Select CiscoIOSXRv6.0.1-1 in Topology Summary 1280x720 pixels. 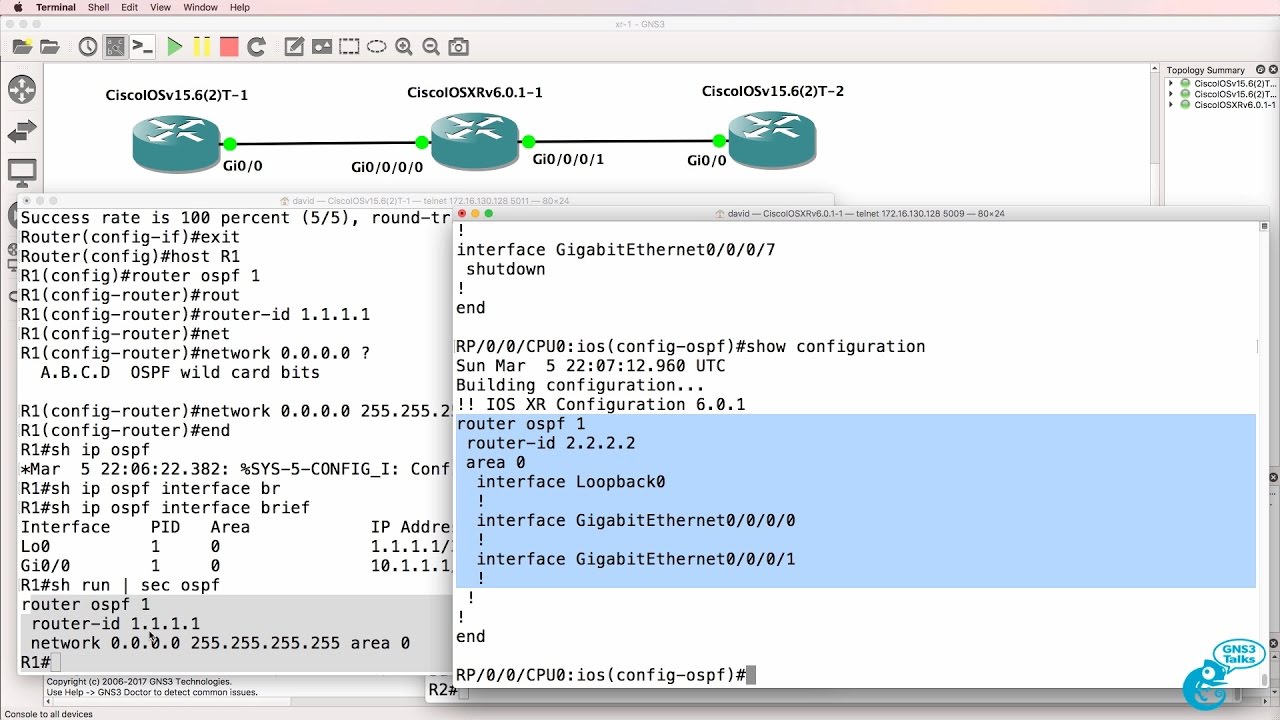1235,104
